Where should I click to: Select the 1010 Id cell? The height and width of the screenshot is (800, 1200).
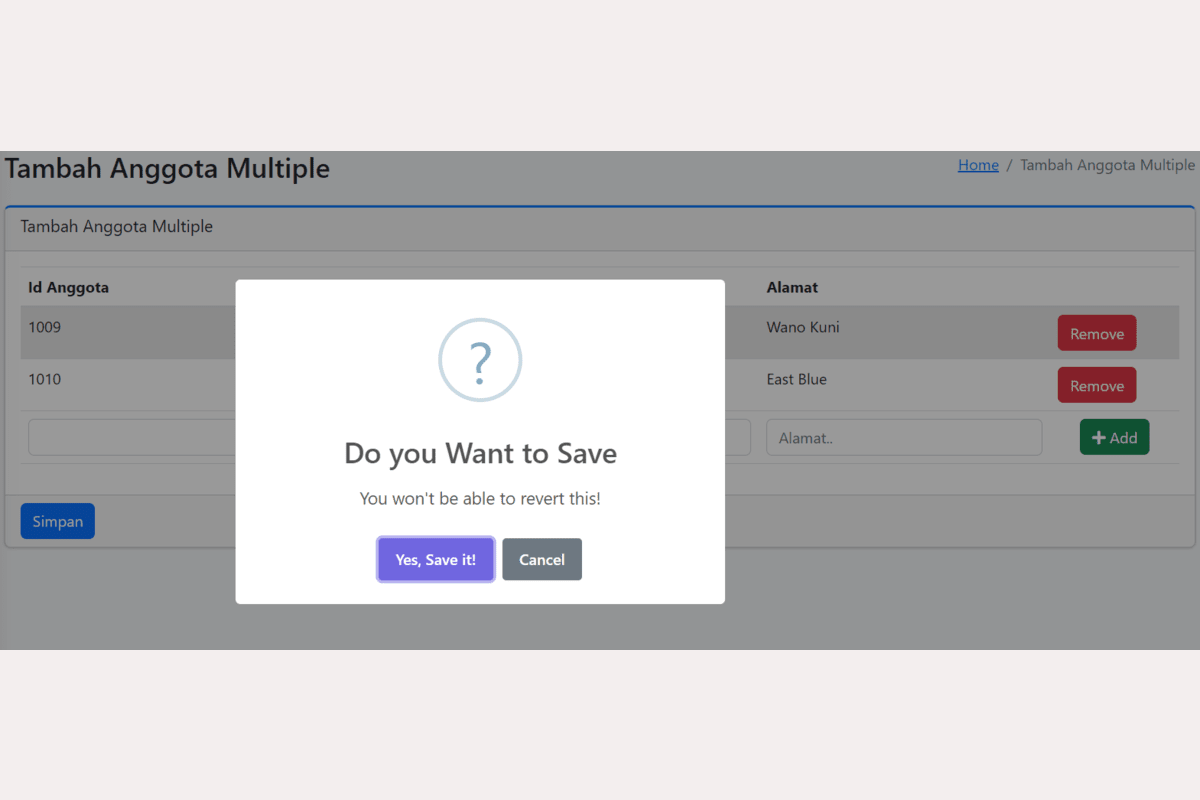point(45,379)
